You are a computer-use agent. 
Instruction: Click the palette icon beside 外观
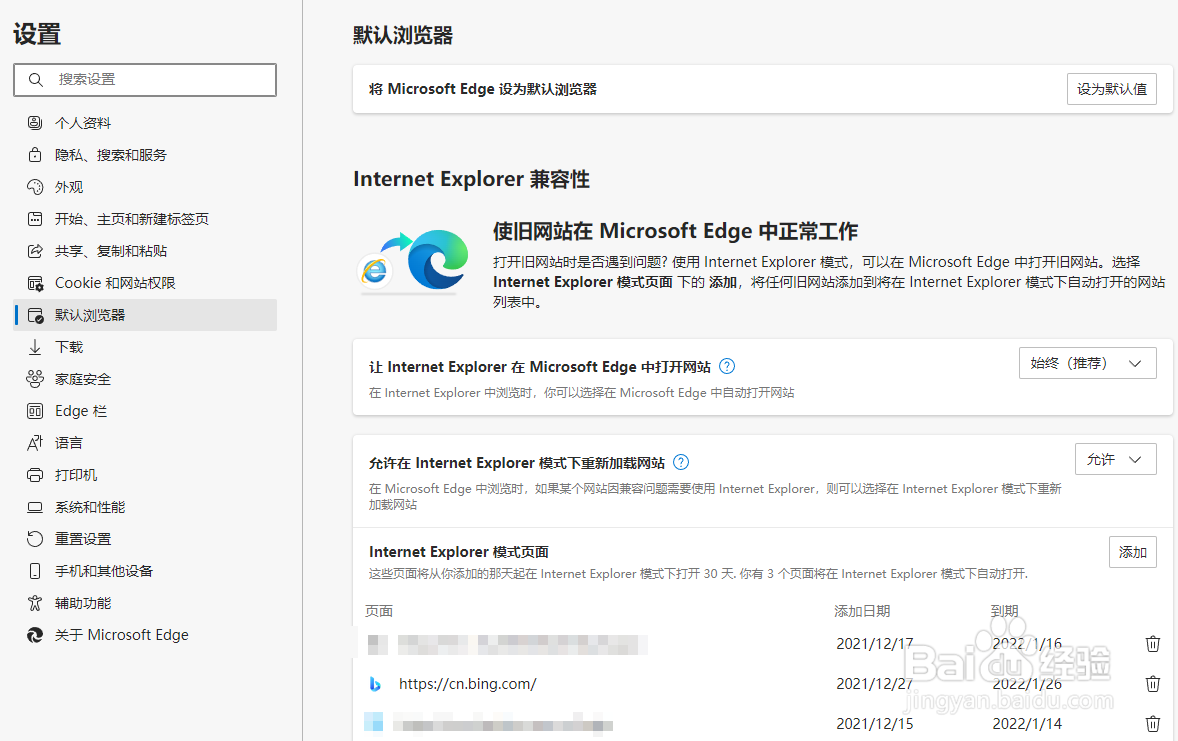(35, 186)
